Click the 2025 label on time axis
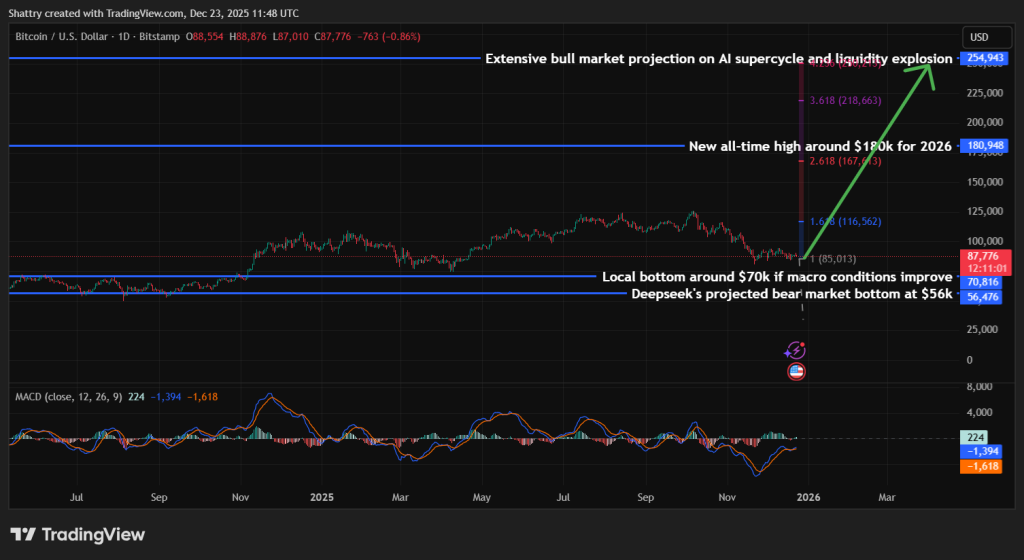 click(x=322, y=497)
